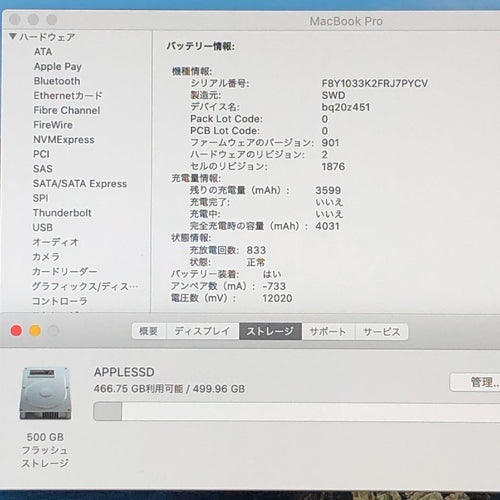Click the 500 GB label under drive

[45, 437]
